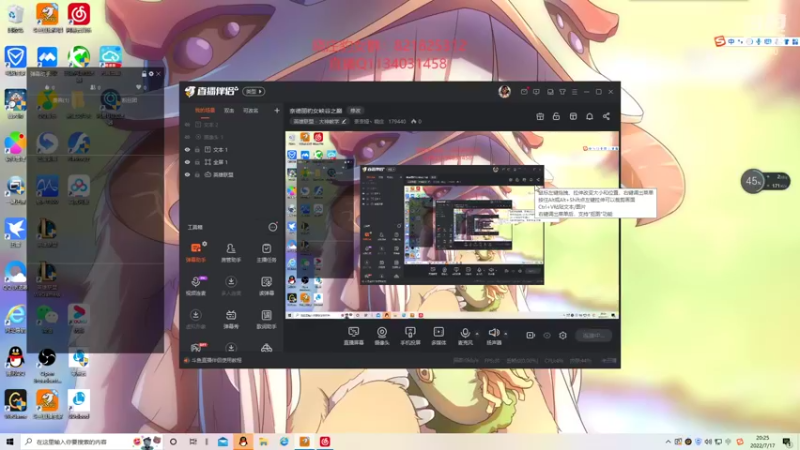Click the bell notification icon
The height and width of the screenshot is (450, 800).
tap(589, 116)
